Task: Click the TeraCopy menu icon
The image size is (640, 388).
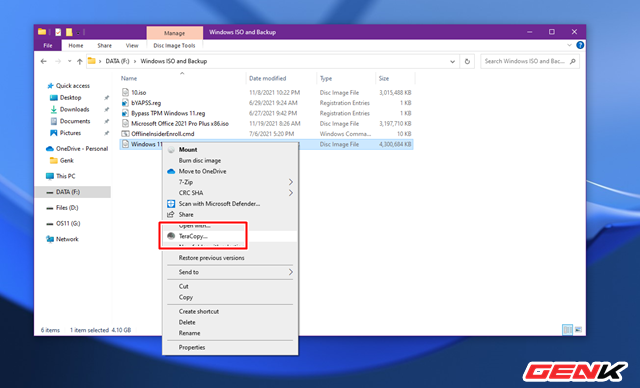Action: pyautogui.click(x=171, y=236)
